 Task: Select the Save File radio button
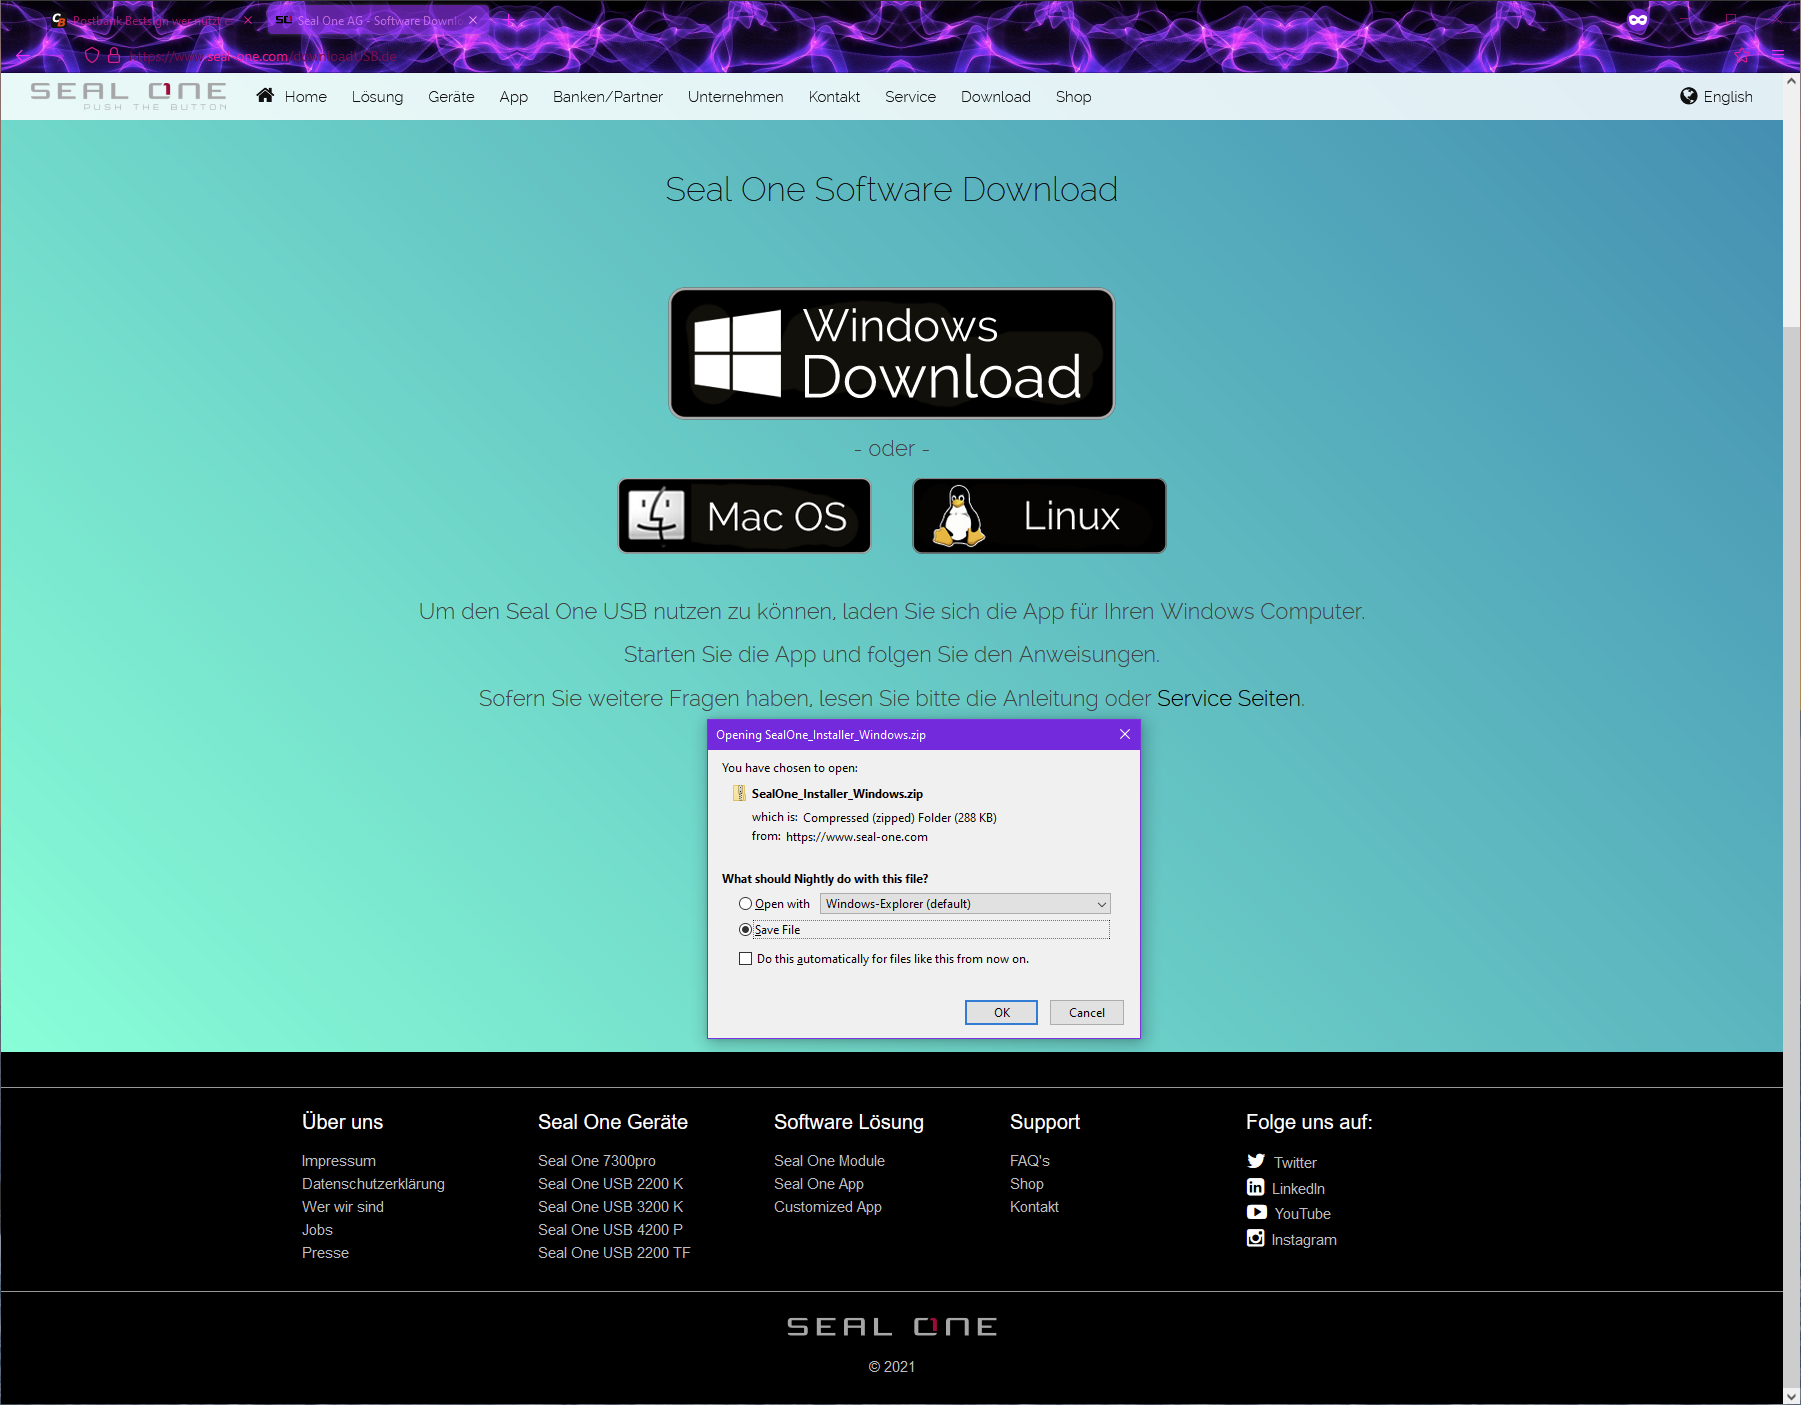tap(745, 930)
